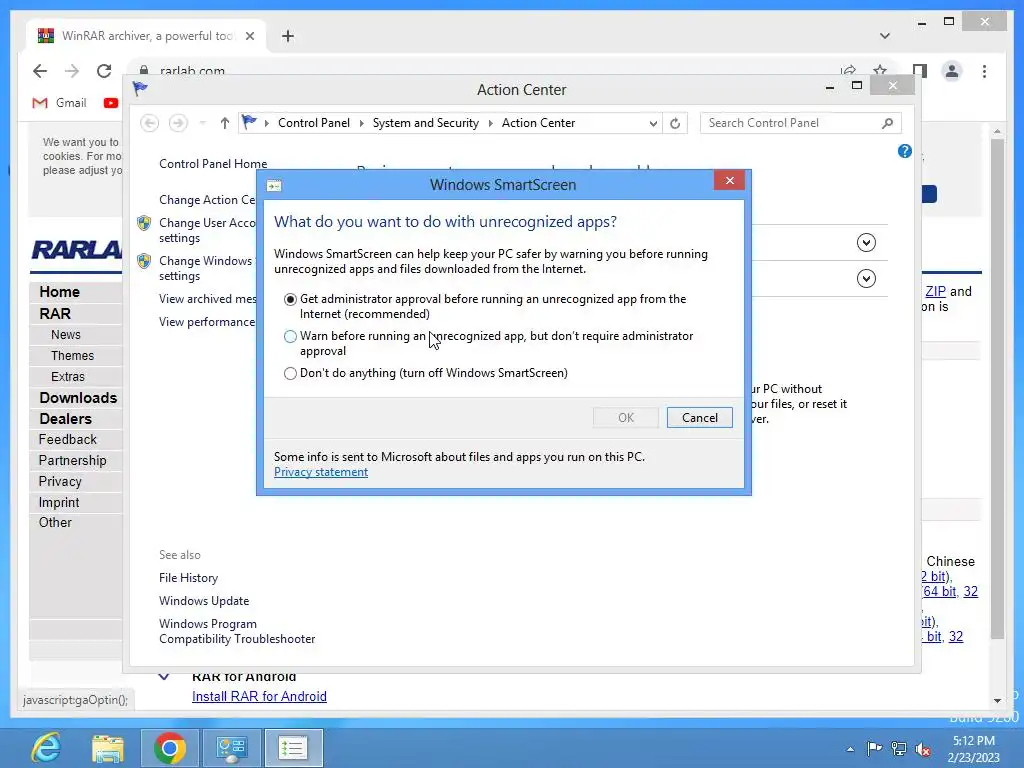Open the Privacy statement link
This screenshot has height=768, width=1024.
[321, 472]
